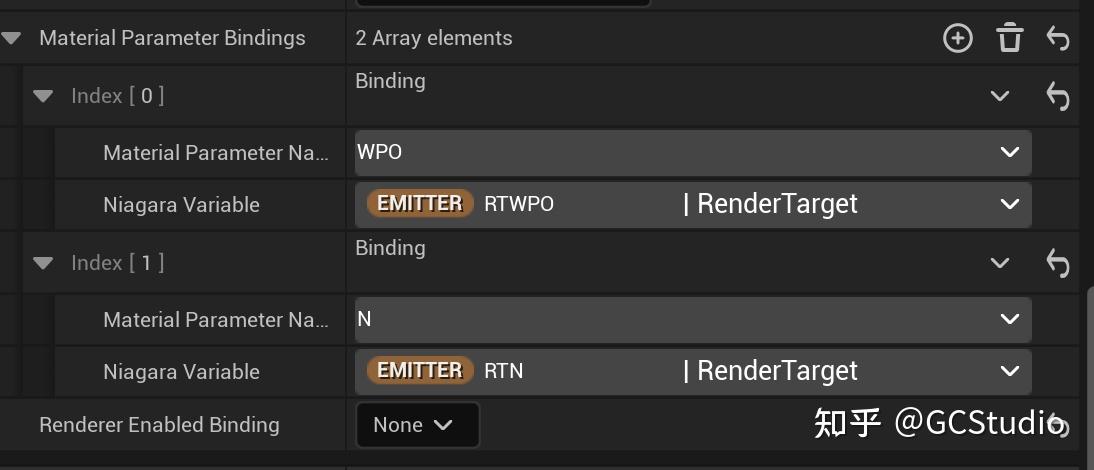
Task: Open the N material parameter name dropdown
Action: 1008,319
